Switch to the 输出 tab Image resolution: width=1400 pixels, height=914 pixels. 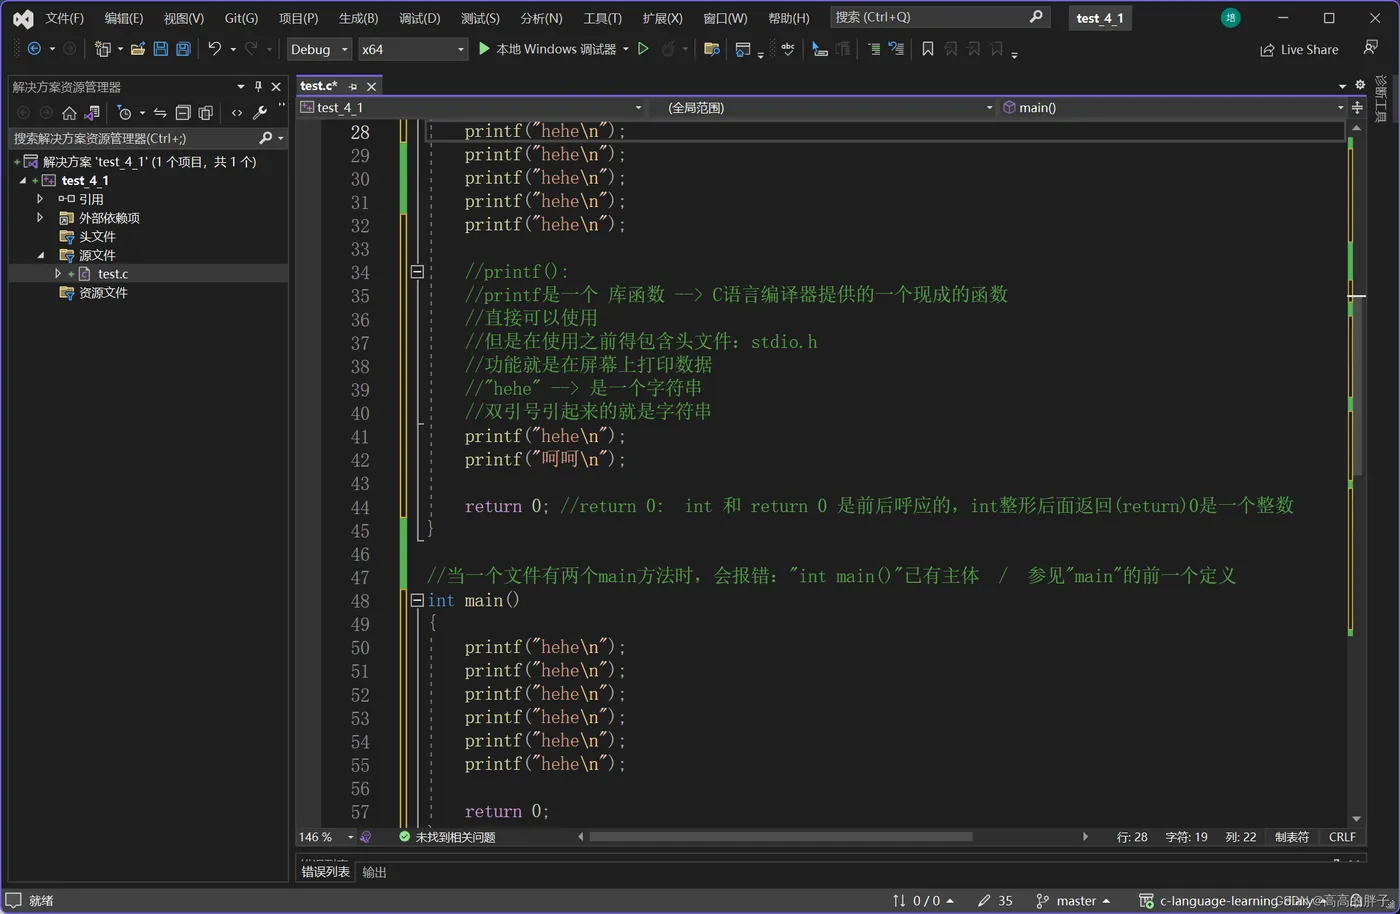pyautogui.click(x=374, y=872)
